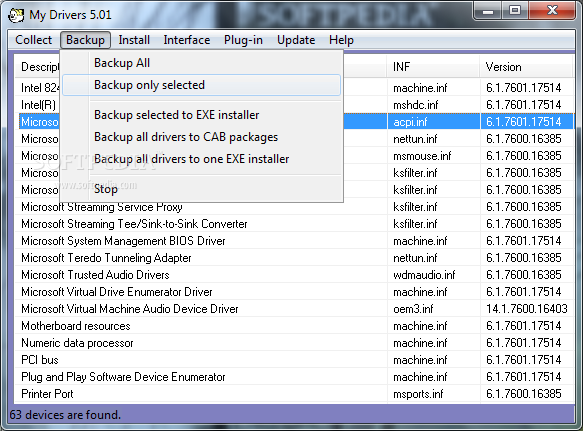The height and width of the screenshot is (431, 583).
Task: Select the Microsoft Streaming Service Proxy row
Action: coord(294,207)
